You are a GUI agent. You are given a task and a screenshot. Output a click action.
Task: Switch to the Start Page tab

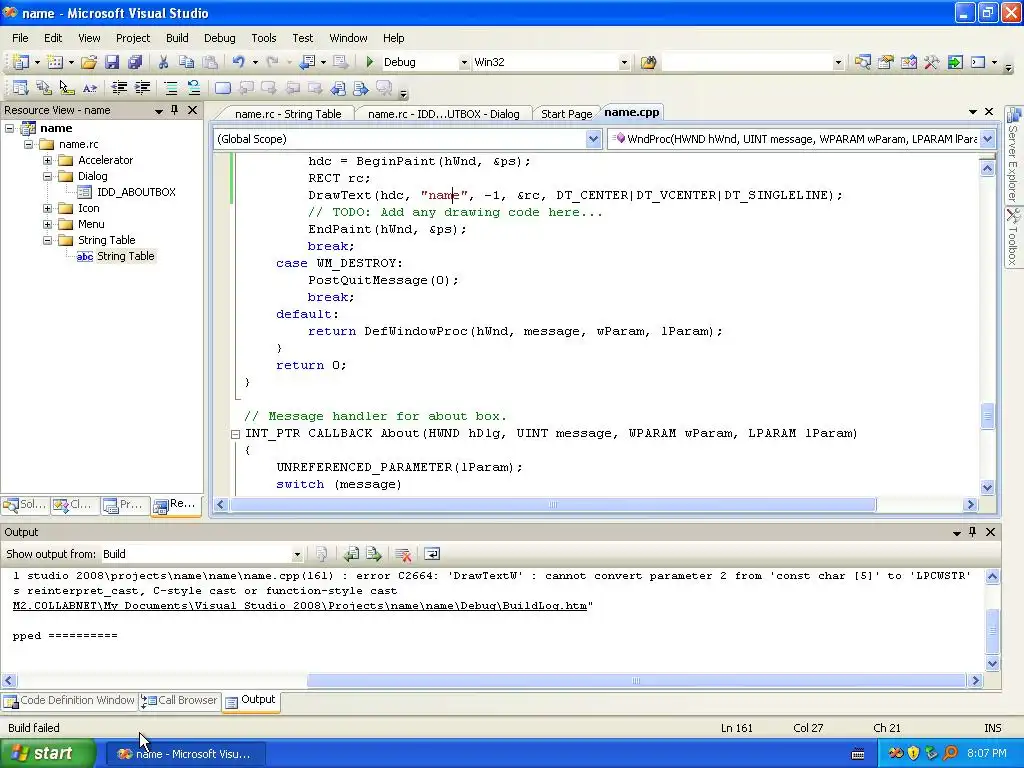click(566, 114)
